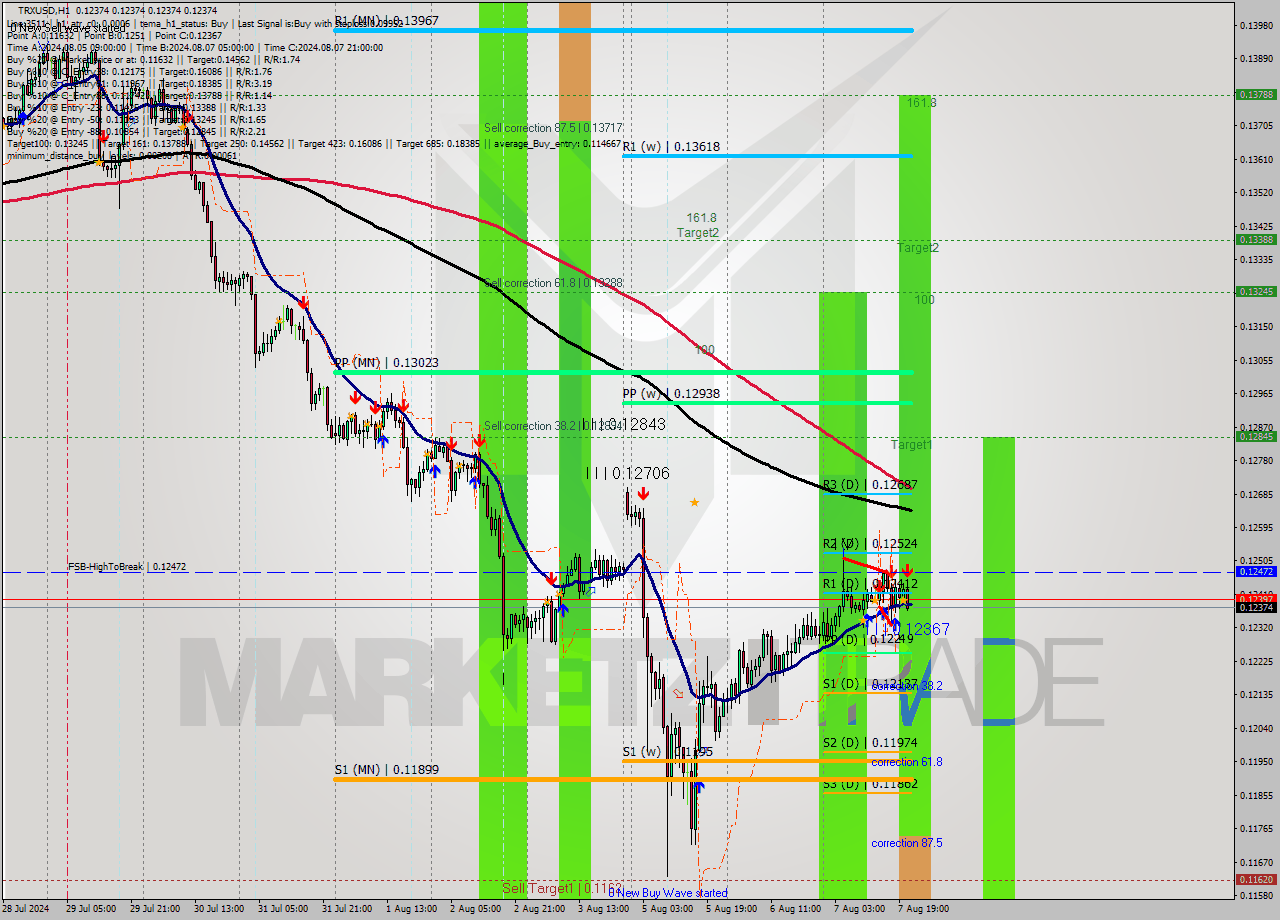Screen dimensions: 1280x920
Task: Click the blue correction 61.8 label
Action: (906, 762)
